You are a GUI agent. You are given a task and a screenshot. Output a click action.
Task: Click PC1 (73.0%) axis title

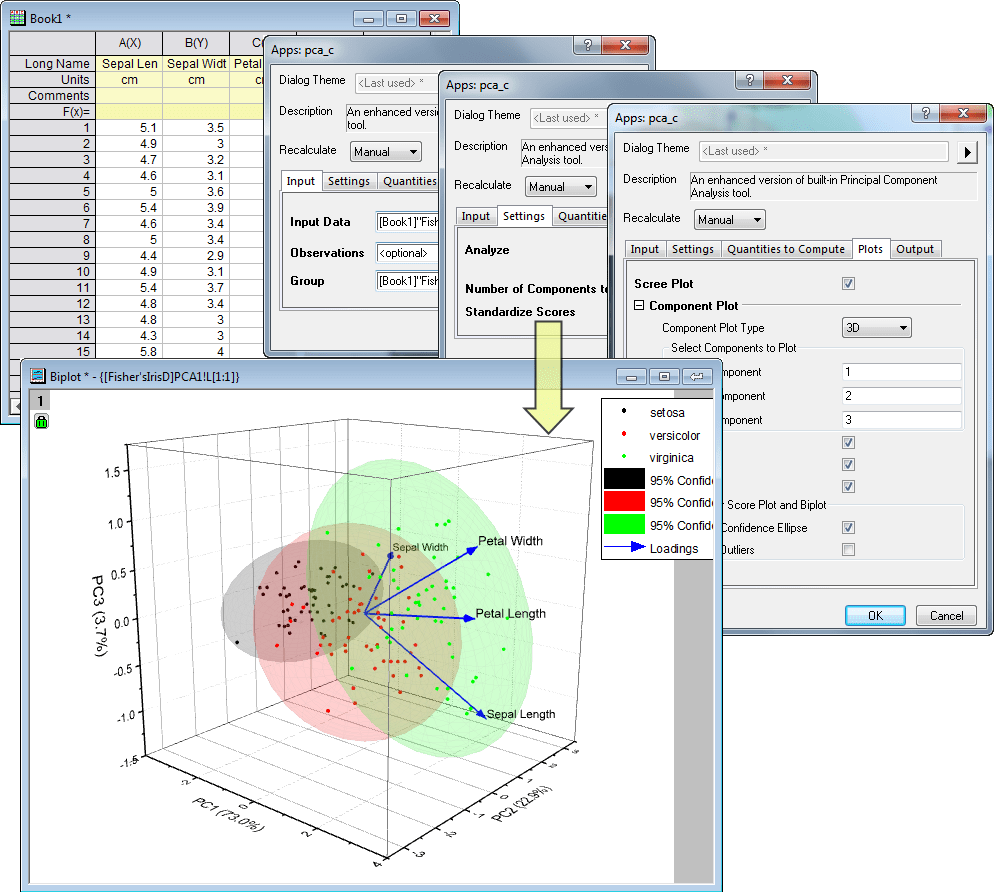click(x=228, y=815)
